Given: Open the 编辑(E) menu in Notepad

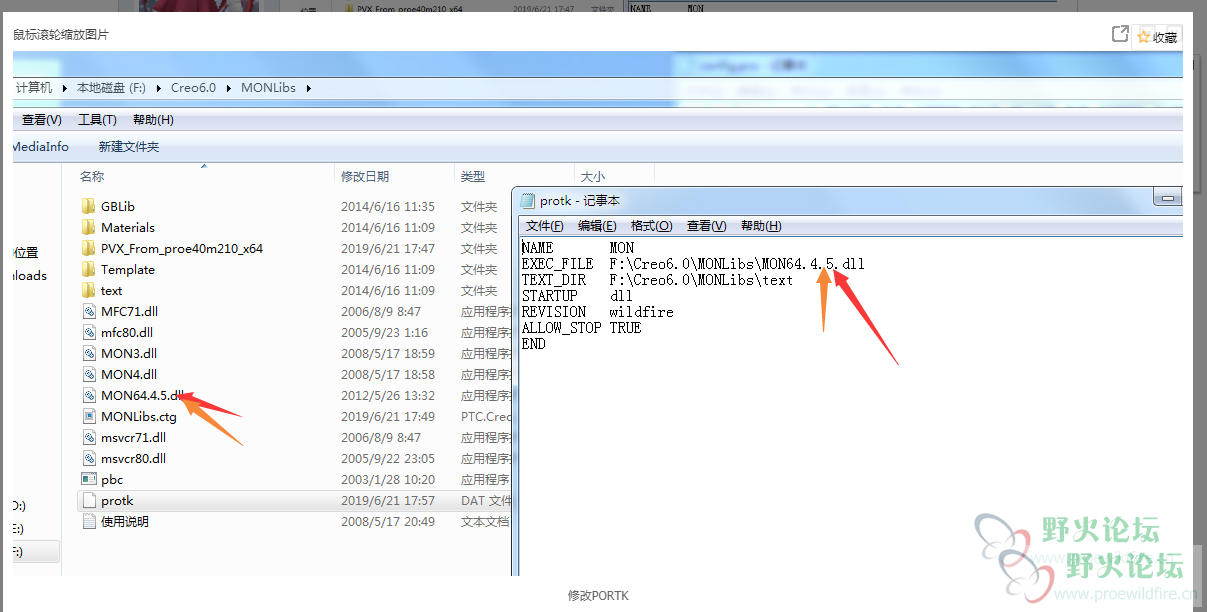Looking at the screenshot, I should [x=597, y=226].
